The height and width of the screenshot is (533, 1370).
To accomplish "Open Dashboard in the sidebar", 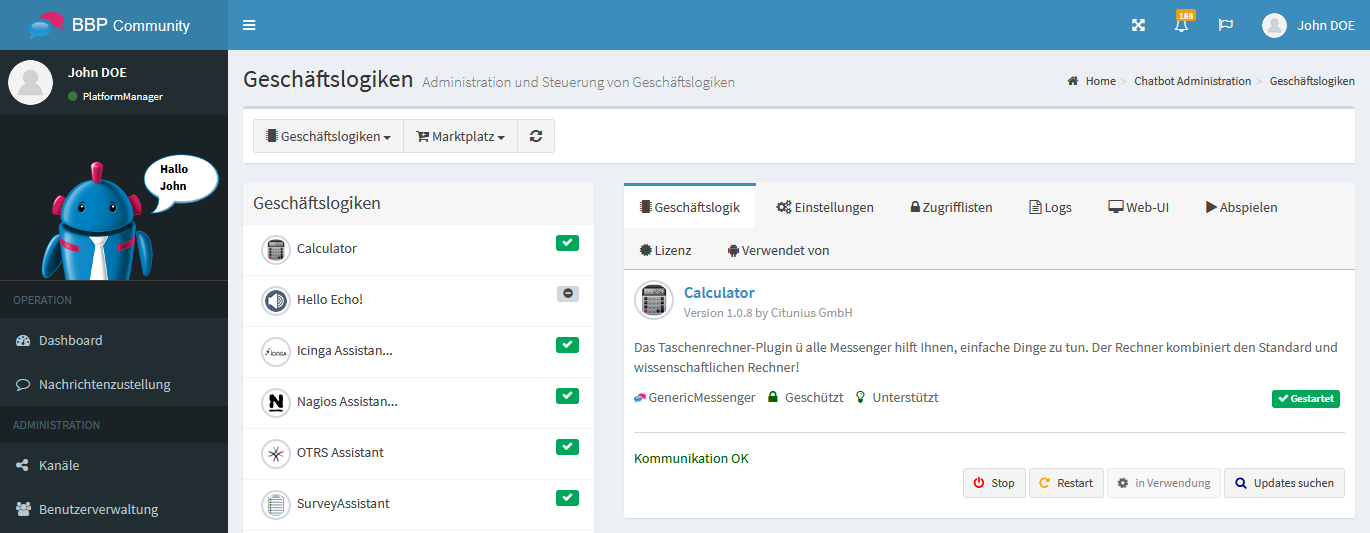I will point(70,340).
